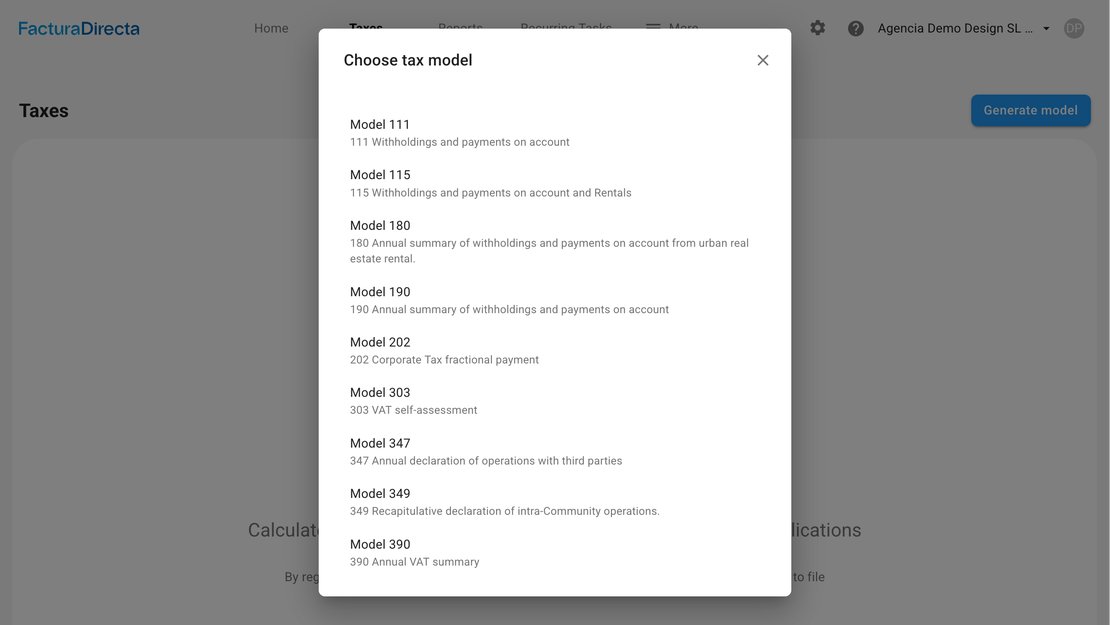The image size is (1110, 625).
Task: Click the FacturaDirecta logo
Action: (x=79, y=28)
